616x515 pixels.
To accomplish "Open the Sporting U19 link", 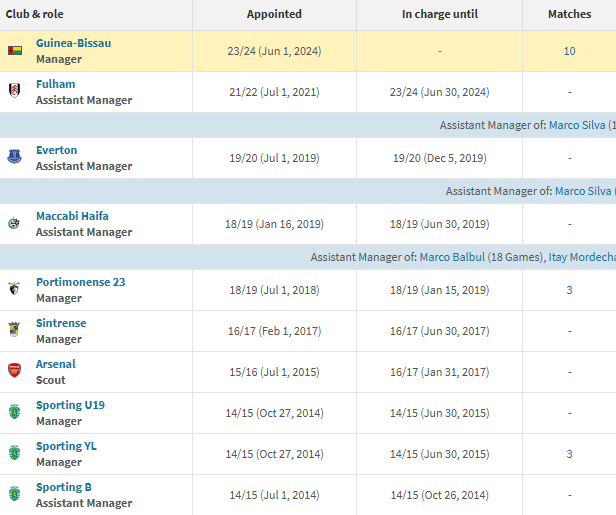I will [70, 405].
